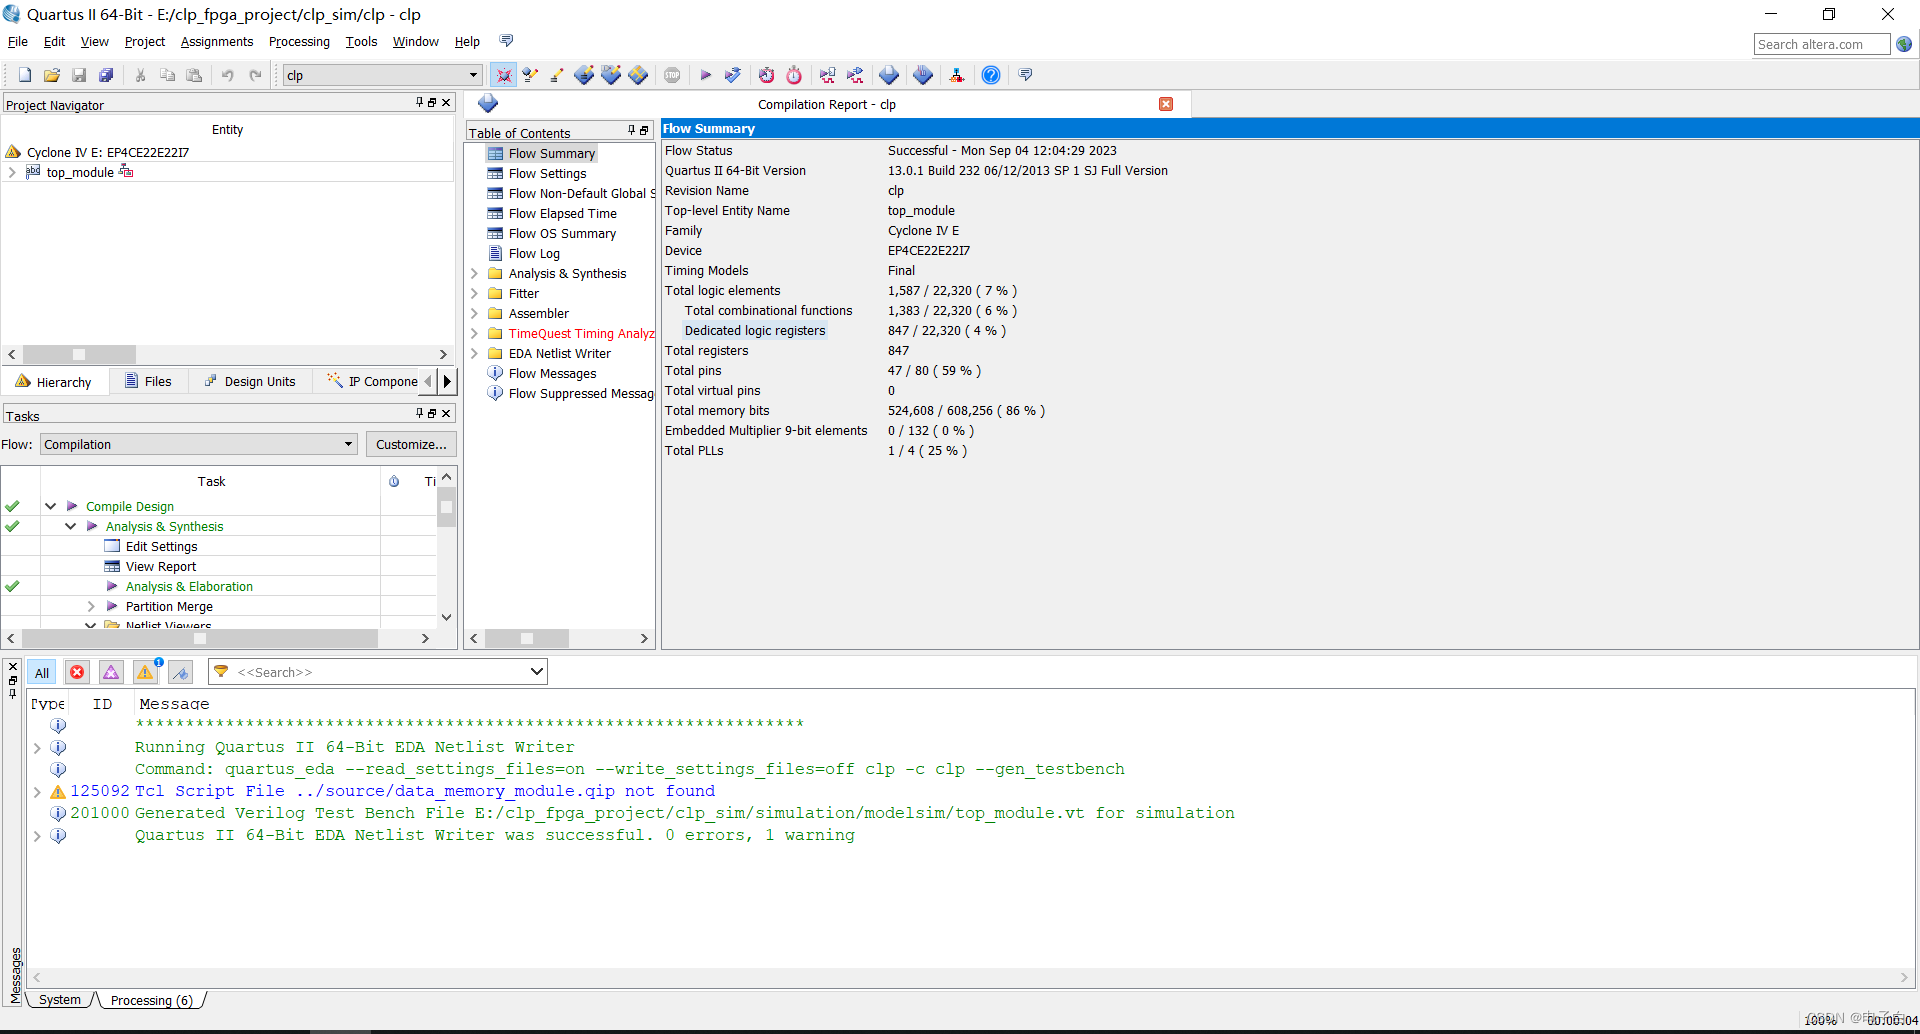Switch to the System messages tab
1920x1034 pixels.
click(60, 1000)
